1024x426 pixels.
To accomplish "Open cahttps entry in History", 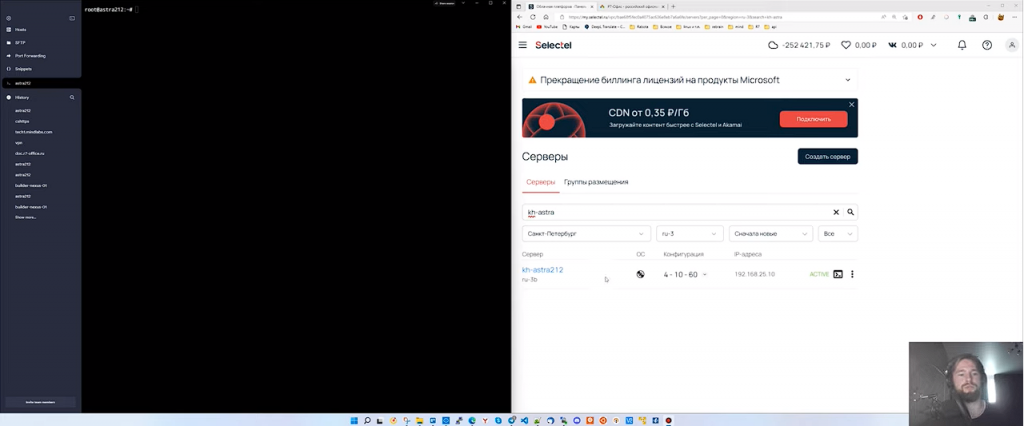I will pyautogui.click(x=22, y=121).
